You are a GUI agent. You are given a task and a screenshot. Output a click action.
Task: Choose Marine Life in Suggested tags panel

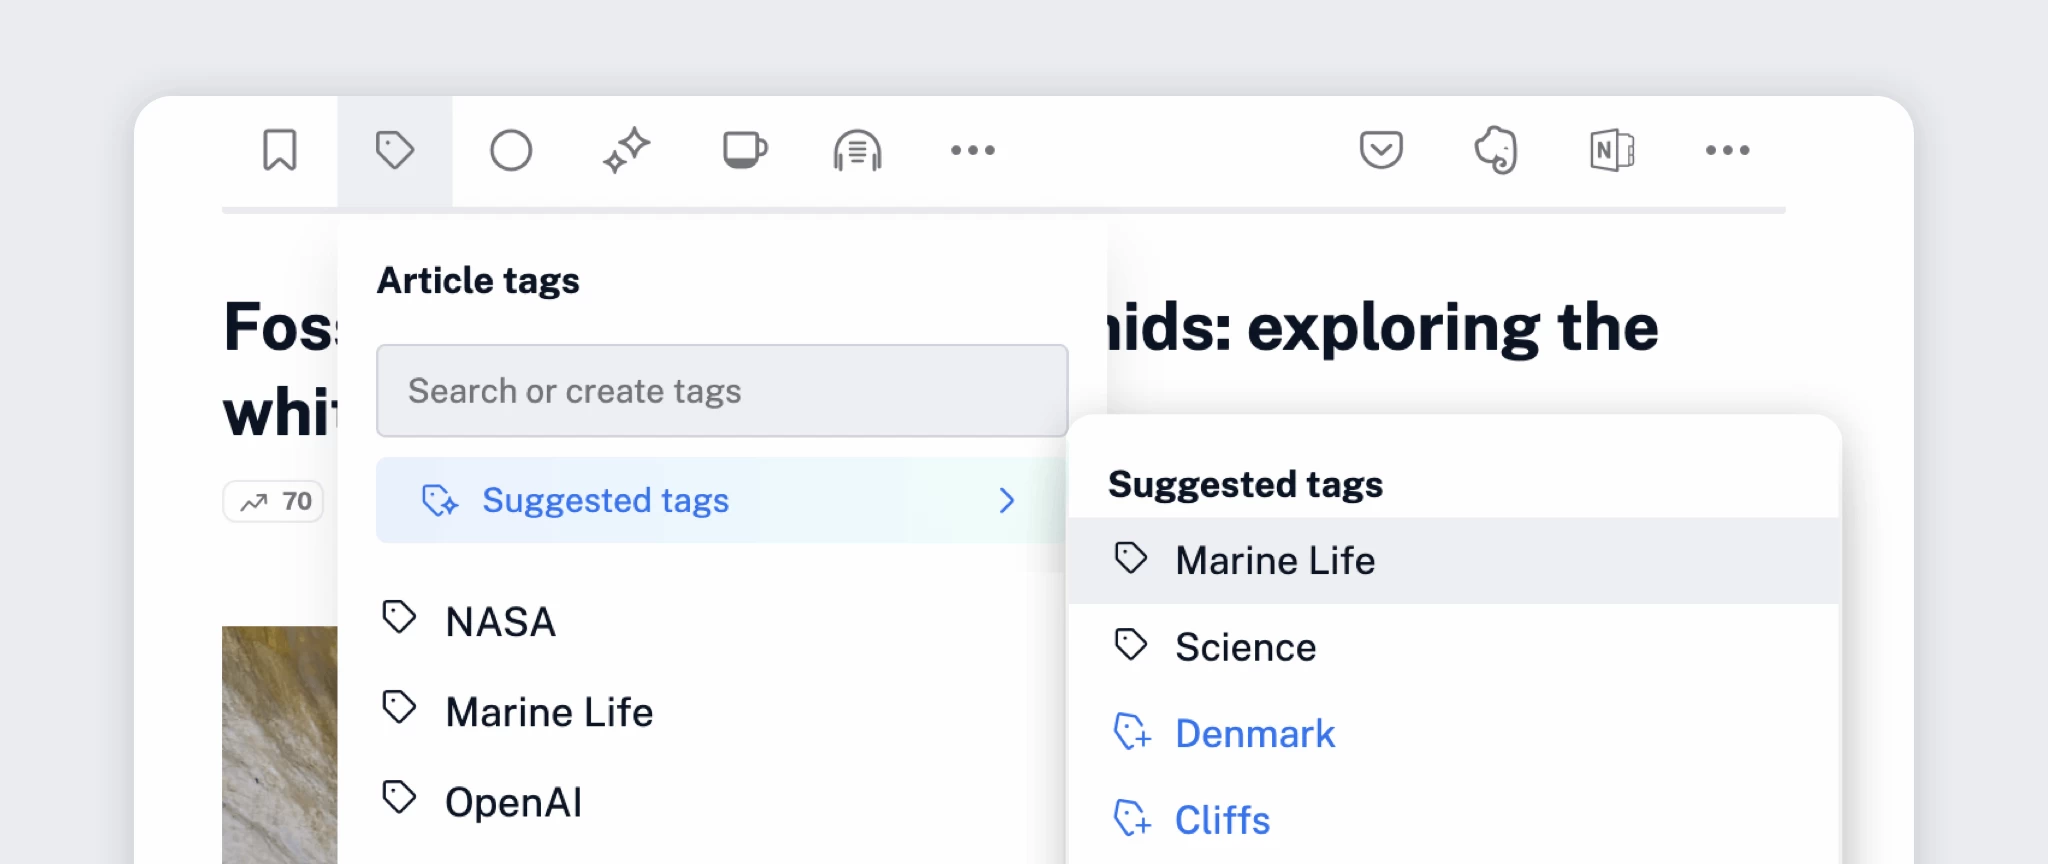click(x=1275, y=561)
